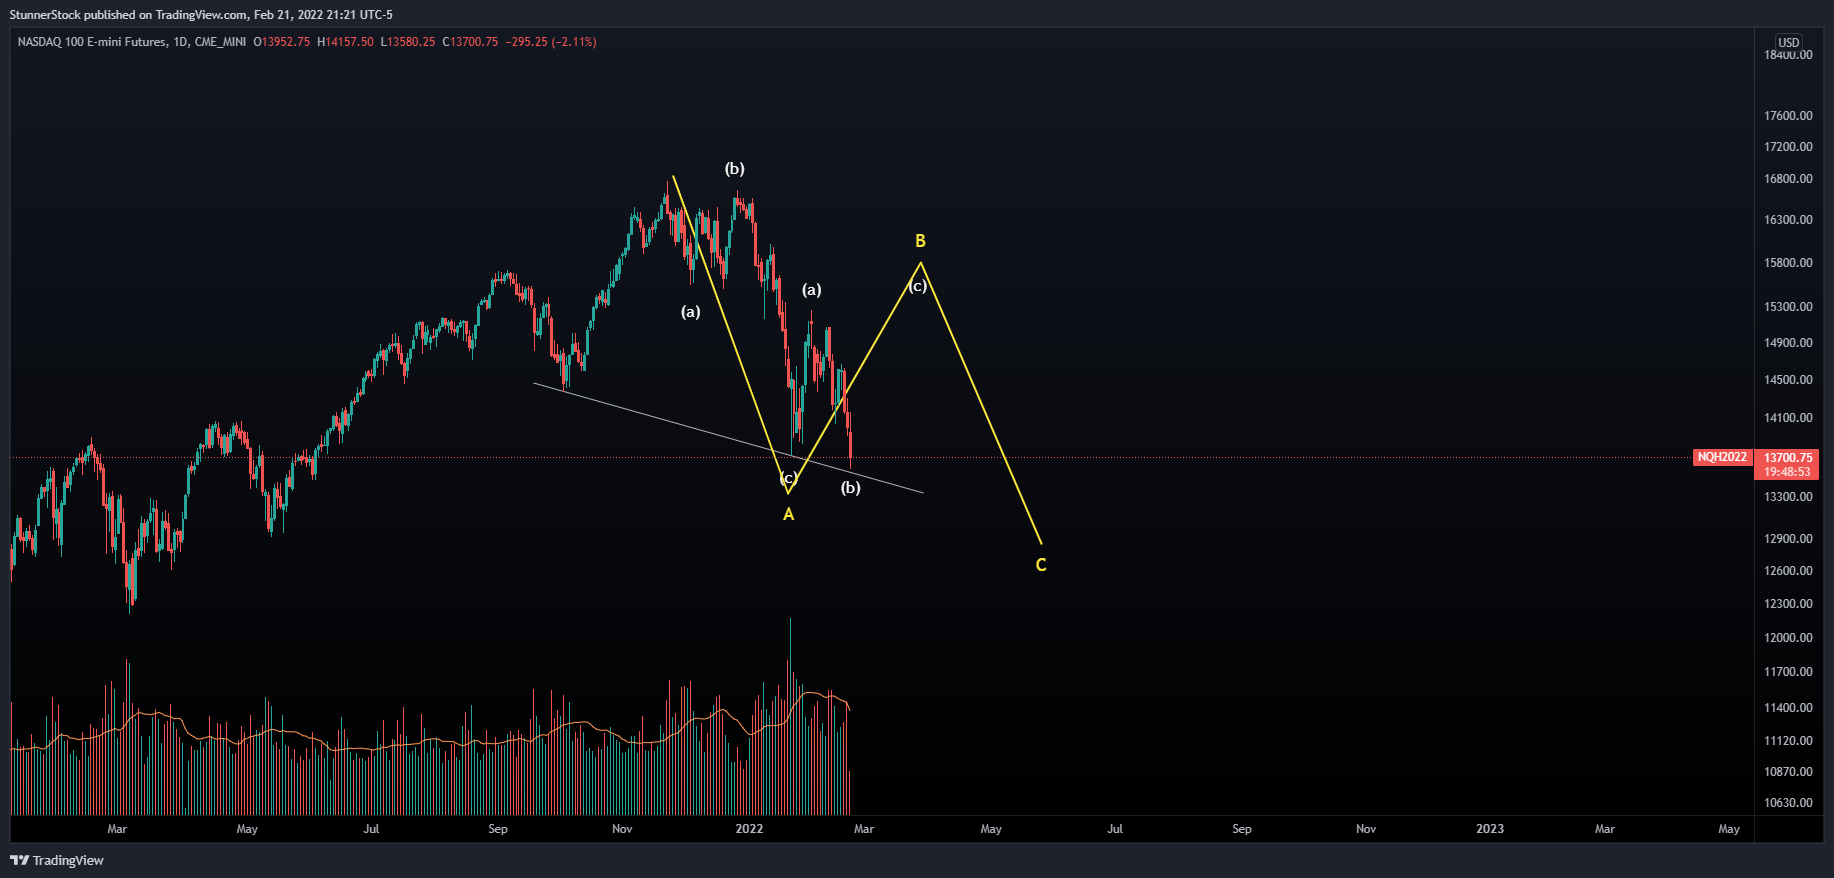Click the 11400.00 price axis label

pyautogui.click(x=1788, y=708)
